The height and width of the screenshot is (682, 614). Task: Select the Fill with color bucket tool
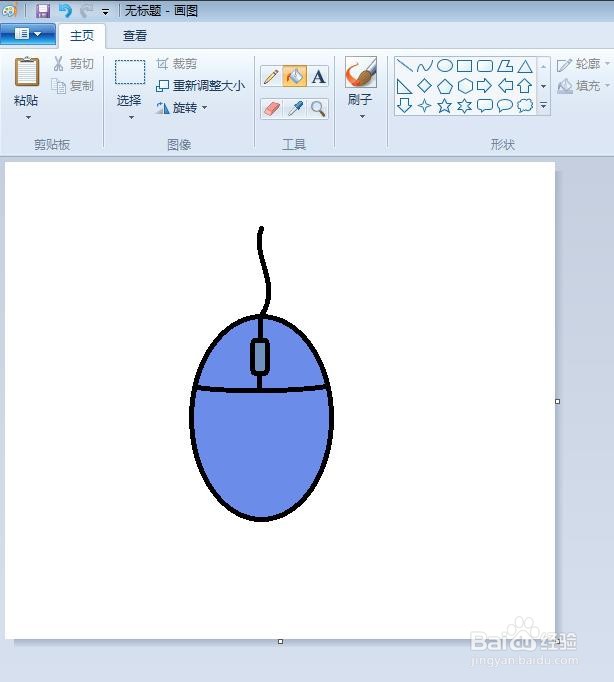pos(294,77)
